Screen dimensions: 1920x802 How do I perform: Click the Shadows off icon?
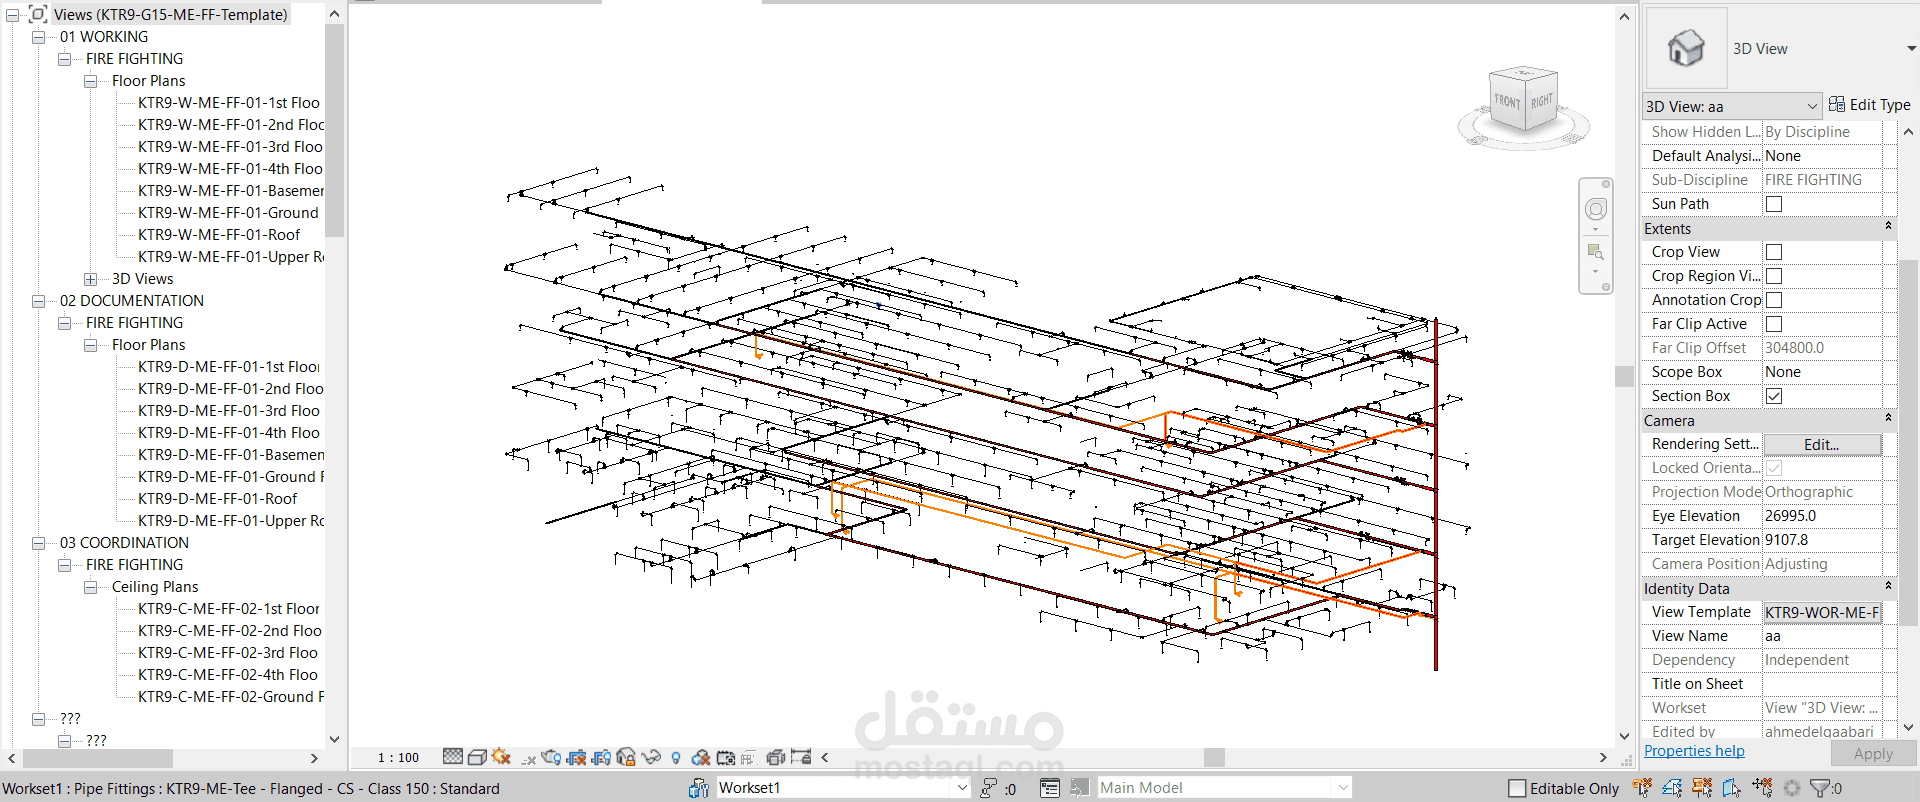[x=528, y=760]
